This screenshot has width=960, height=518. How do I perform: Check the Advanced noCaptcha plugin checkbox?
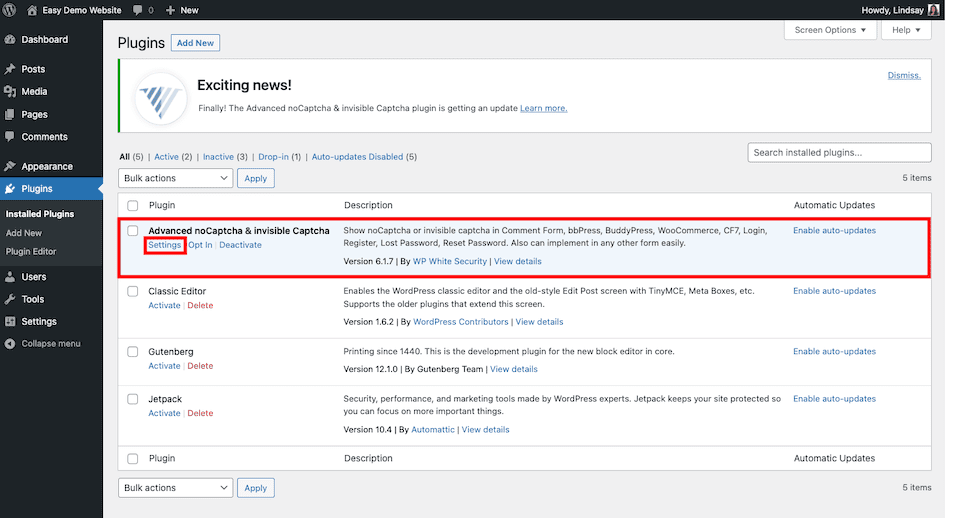pyautogui.click(x=133, y=231)
